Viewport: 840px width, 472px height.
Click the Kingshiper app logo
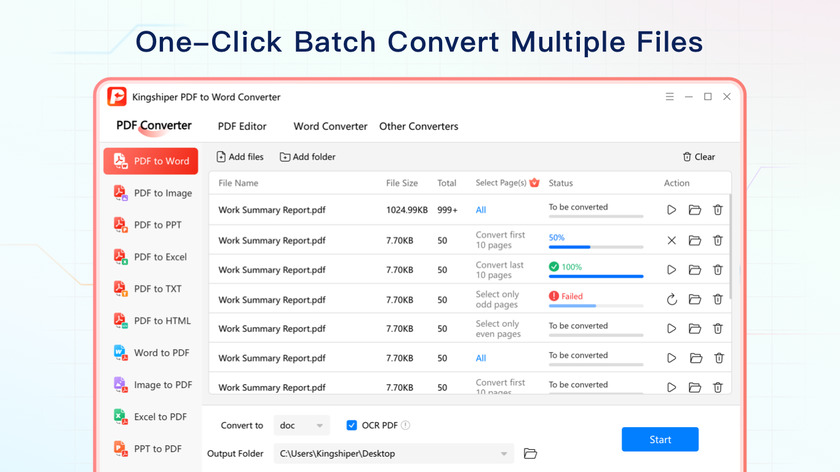pos(117,97)
